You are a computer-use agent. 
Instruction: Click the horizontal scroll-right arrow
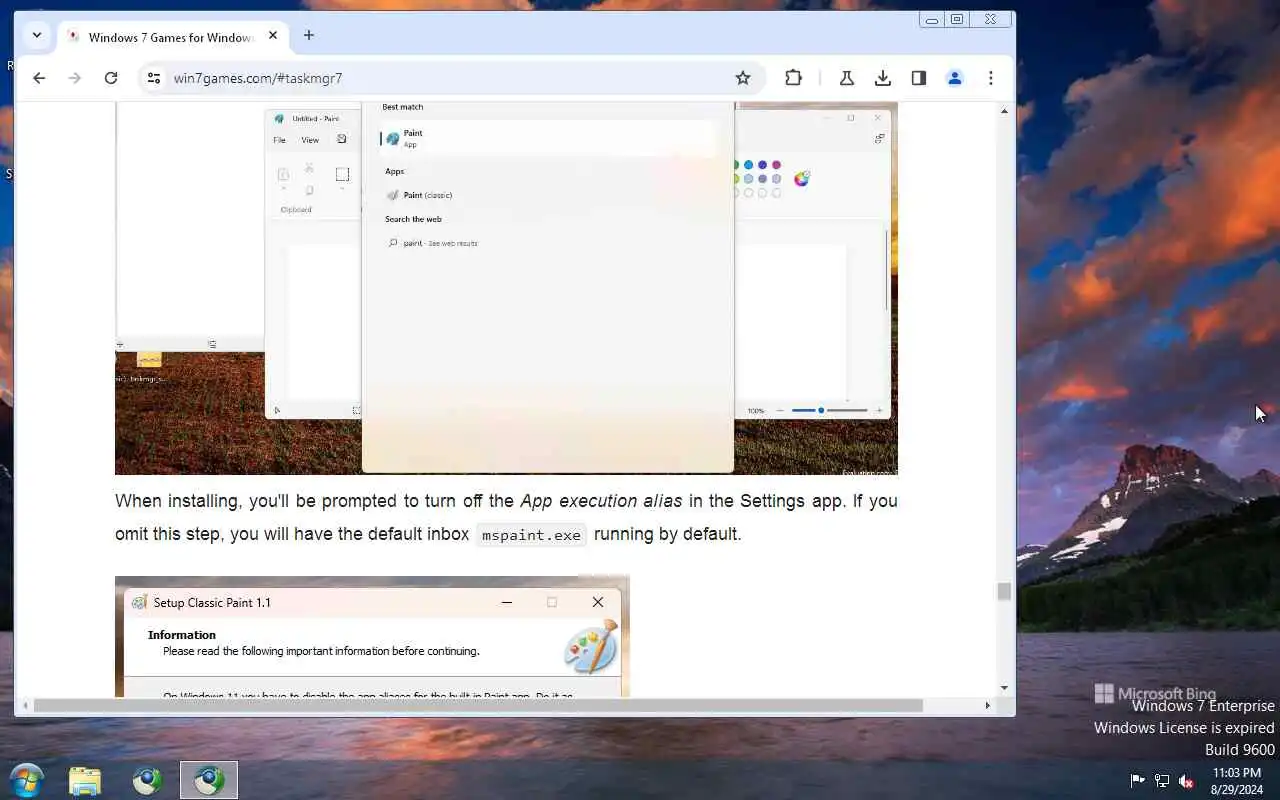point(988,705)
